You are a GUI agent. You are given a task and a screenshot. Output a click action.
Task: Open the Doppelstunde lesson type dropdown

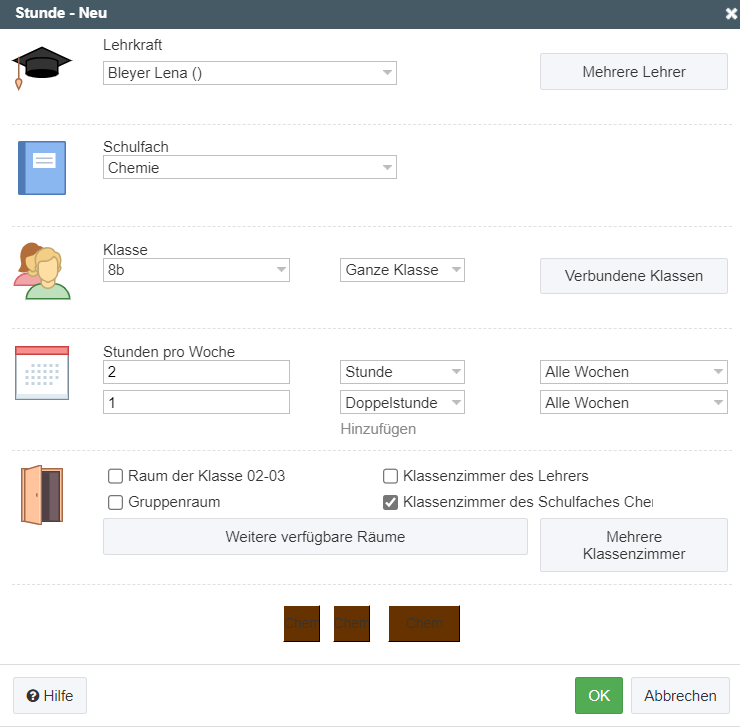(x=402, y=402)
